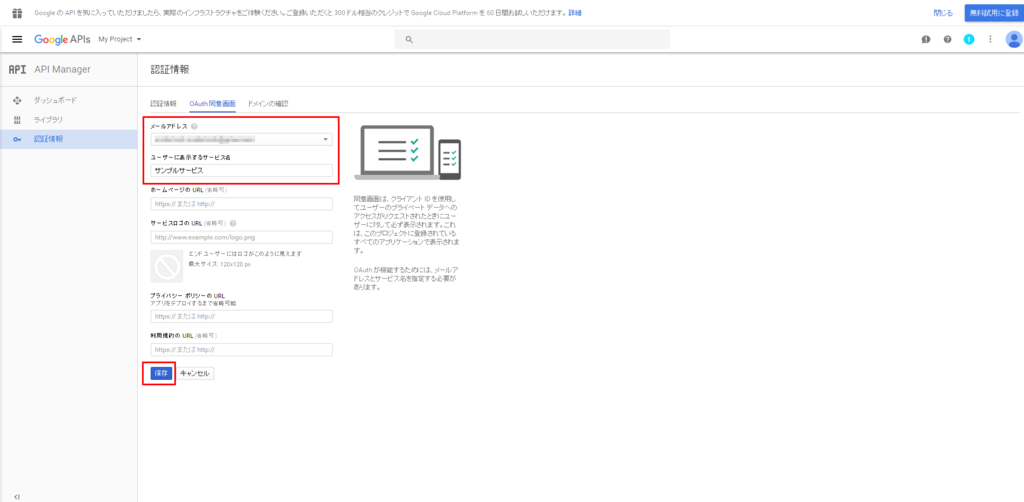The image size is (1024, 502).
Task: Click the Google APIs logo
Action: tap(62, 39)
